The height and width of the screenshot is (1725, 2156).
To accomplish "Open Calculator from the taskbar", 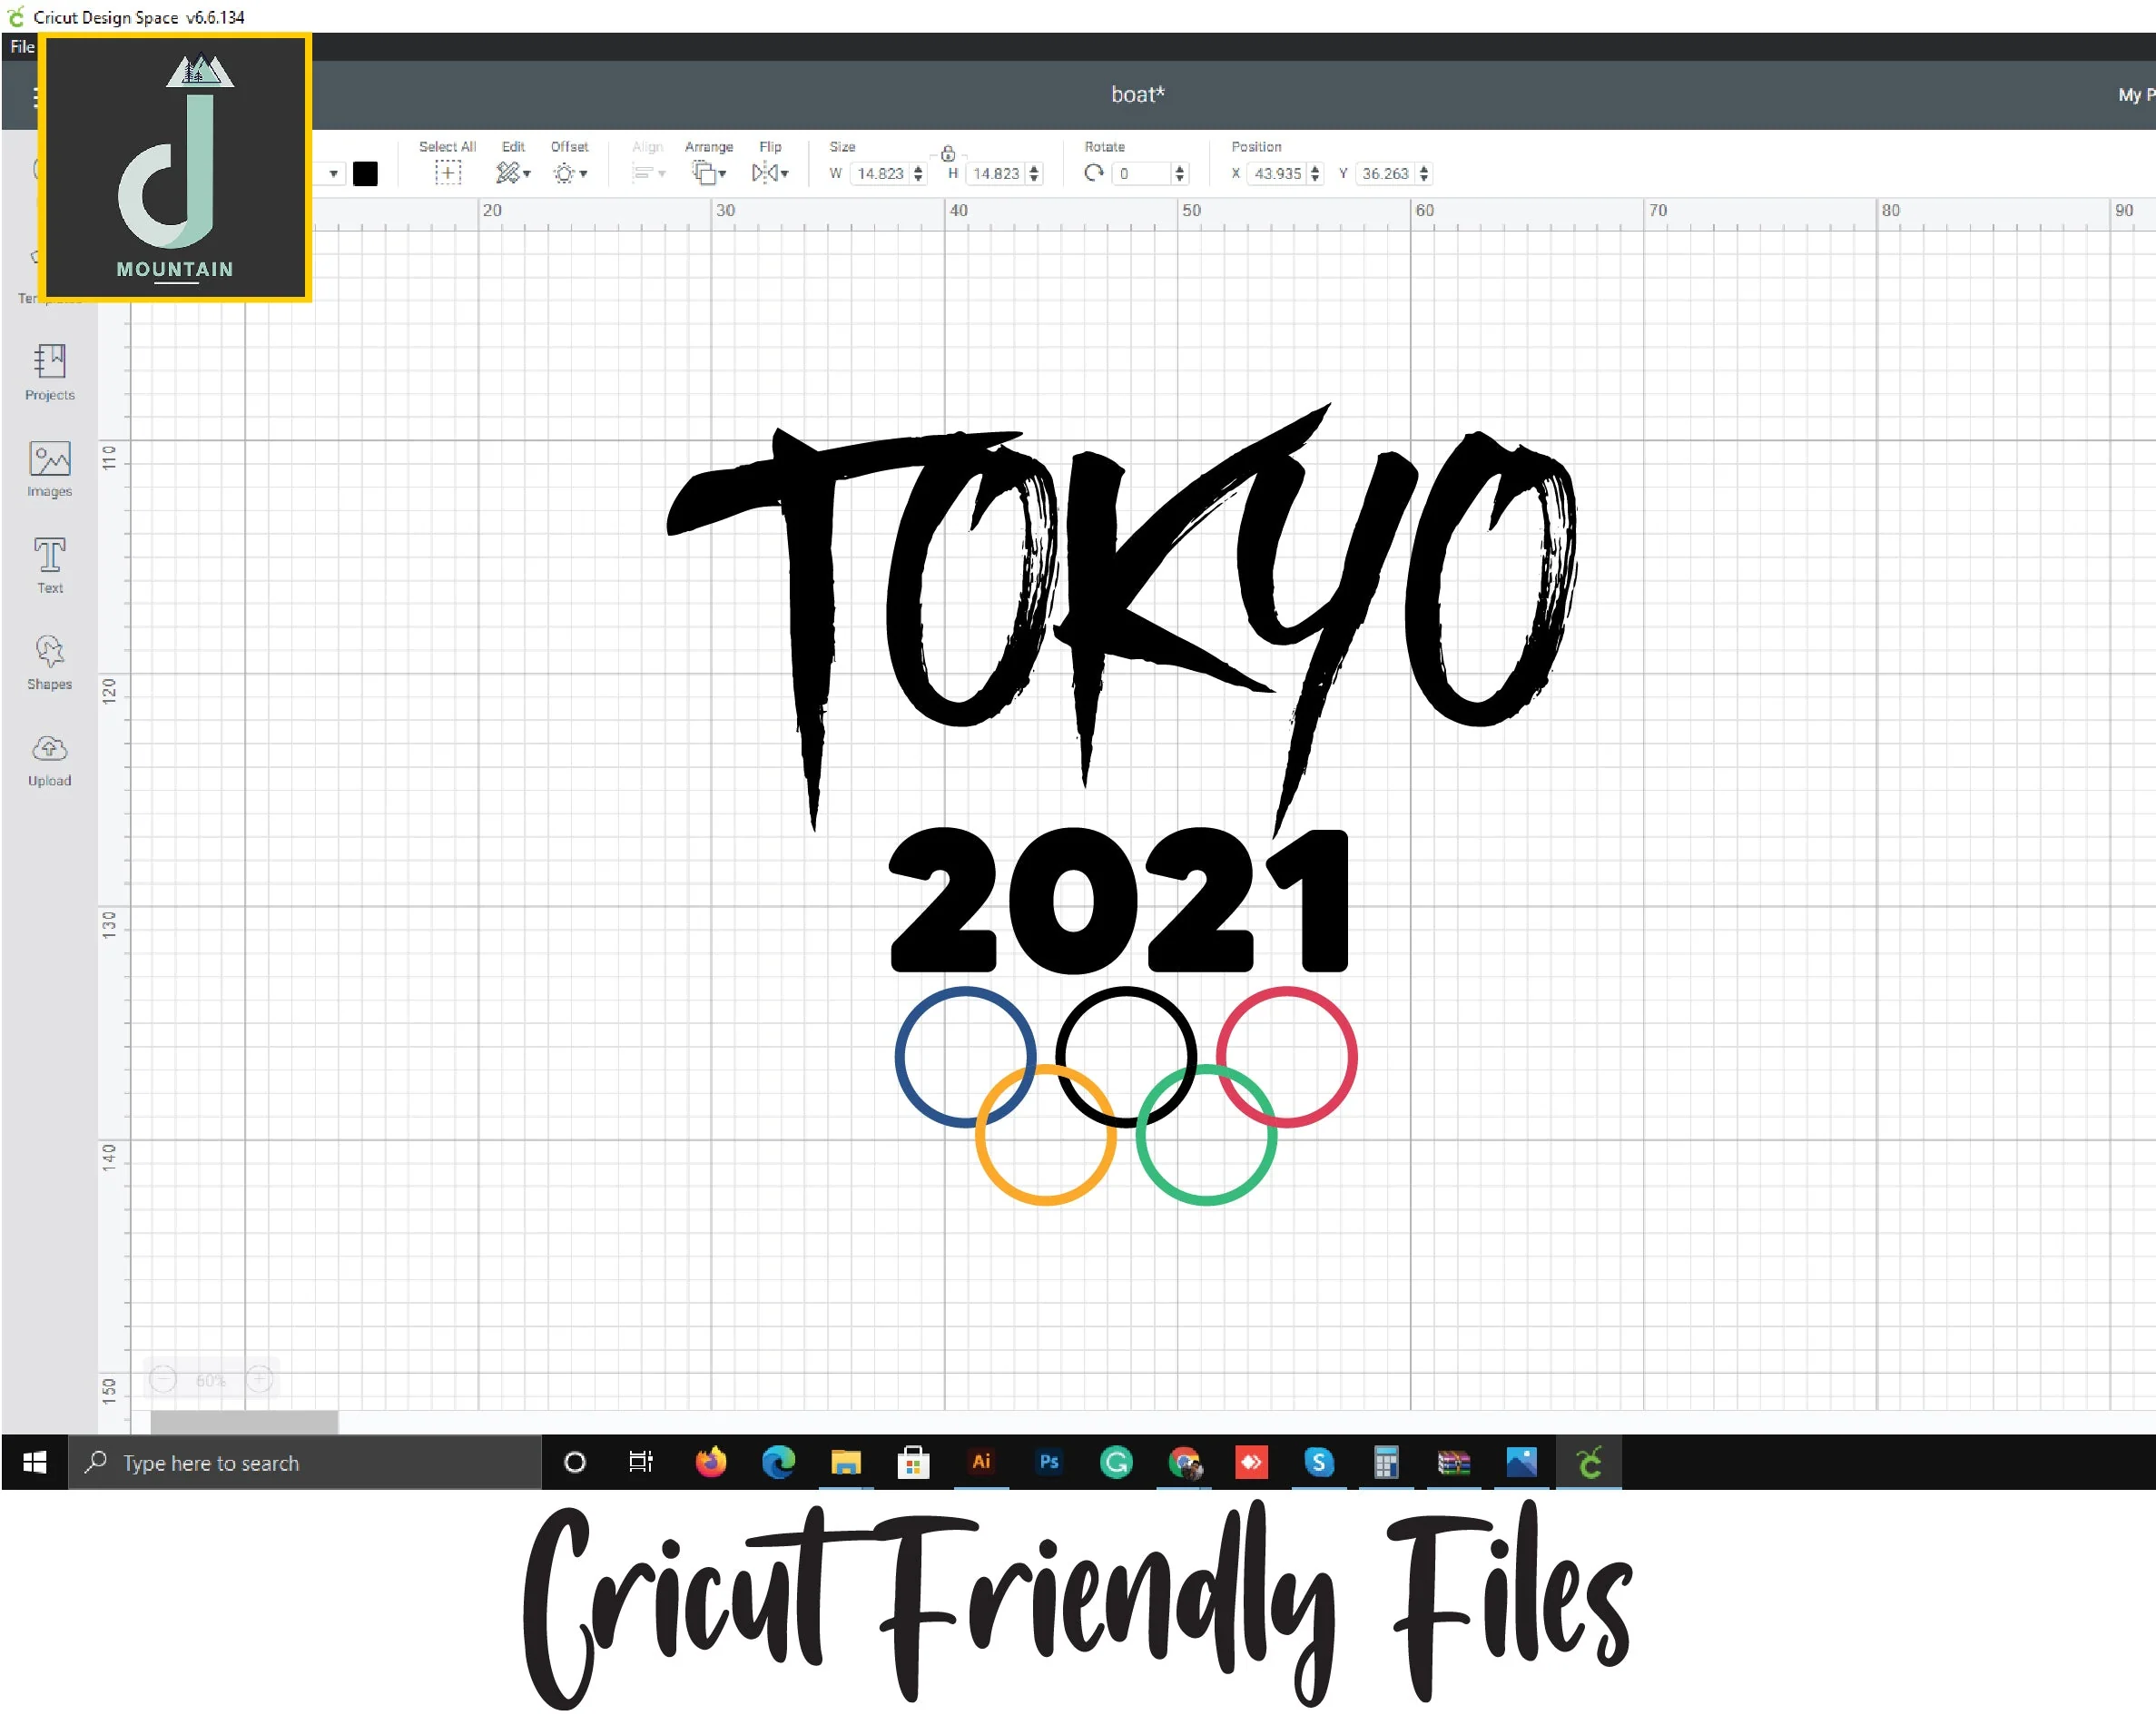I will point(1386,1462).
